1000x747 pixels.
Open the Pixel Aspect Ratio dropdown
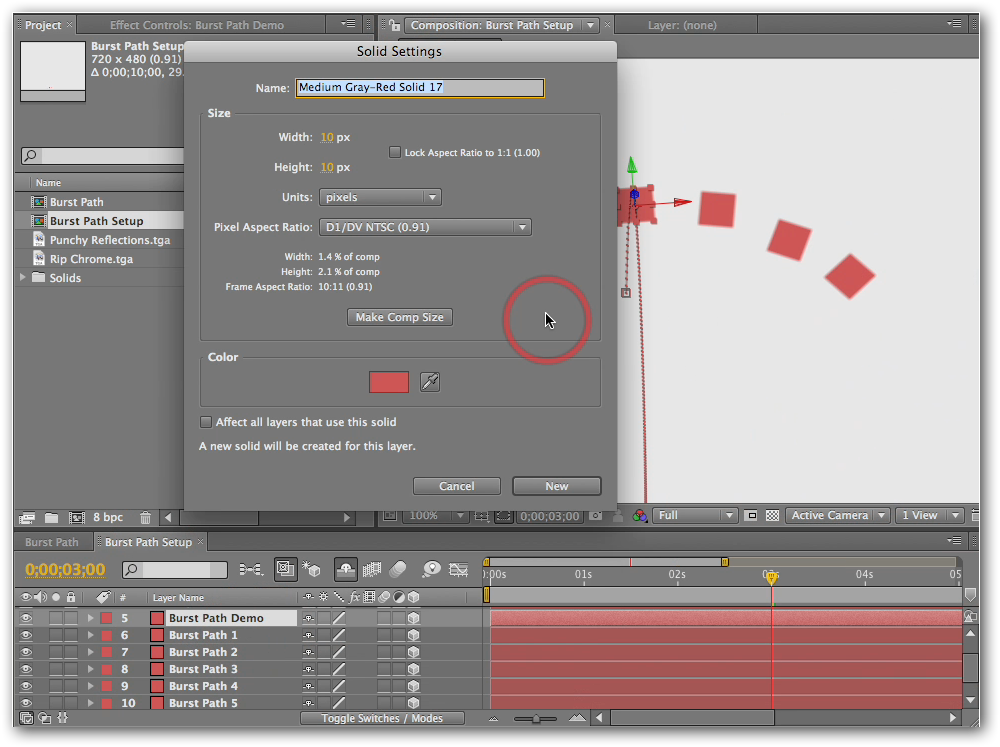tap(425, 227)
